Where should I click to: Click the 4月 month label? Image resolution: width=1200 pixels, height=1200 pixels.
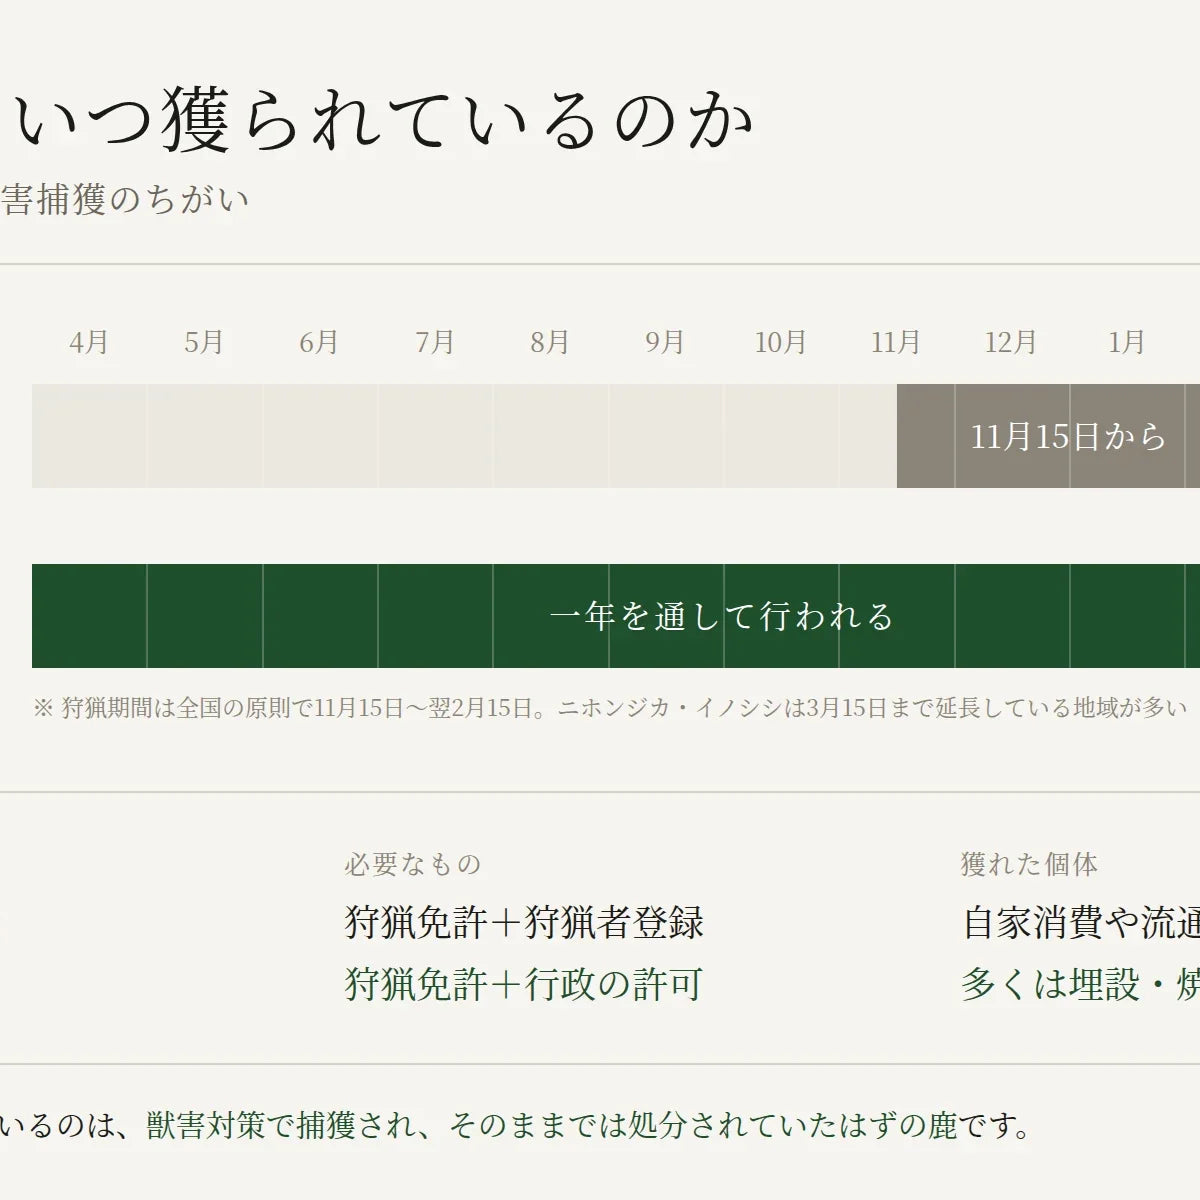coord(89,342)
